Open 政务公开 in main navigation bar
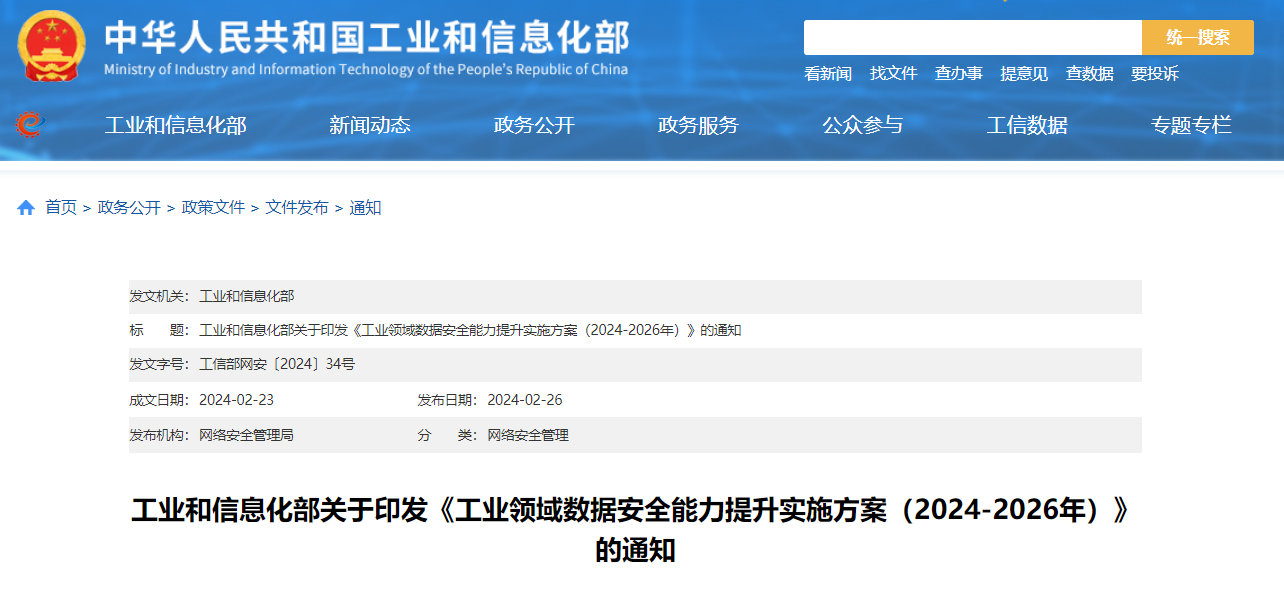The image size is (1284, 595). (x=534, y=125)
